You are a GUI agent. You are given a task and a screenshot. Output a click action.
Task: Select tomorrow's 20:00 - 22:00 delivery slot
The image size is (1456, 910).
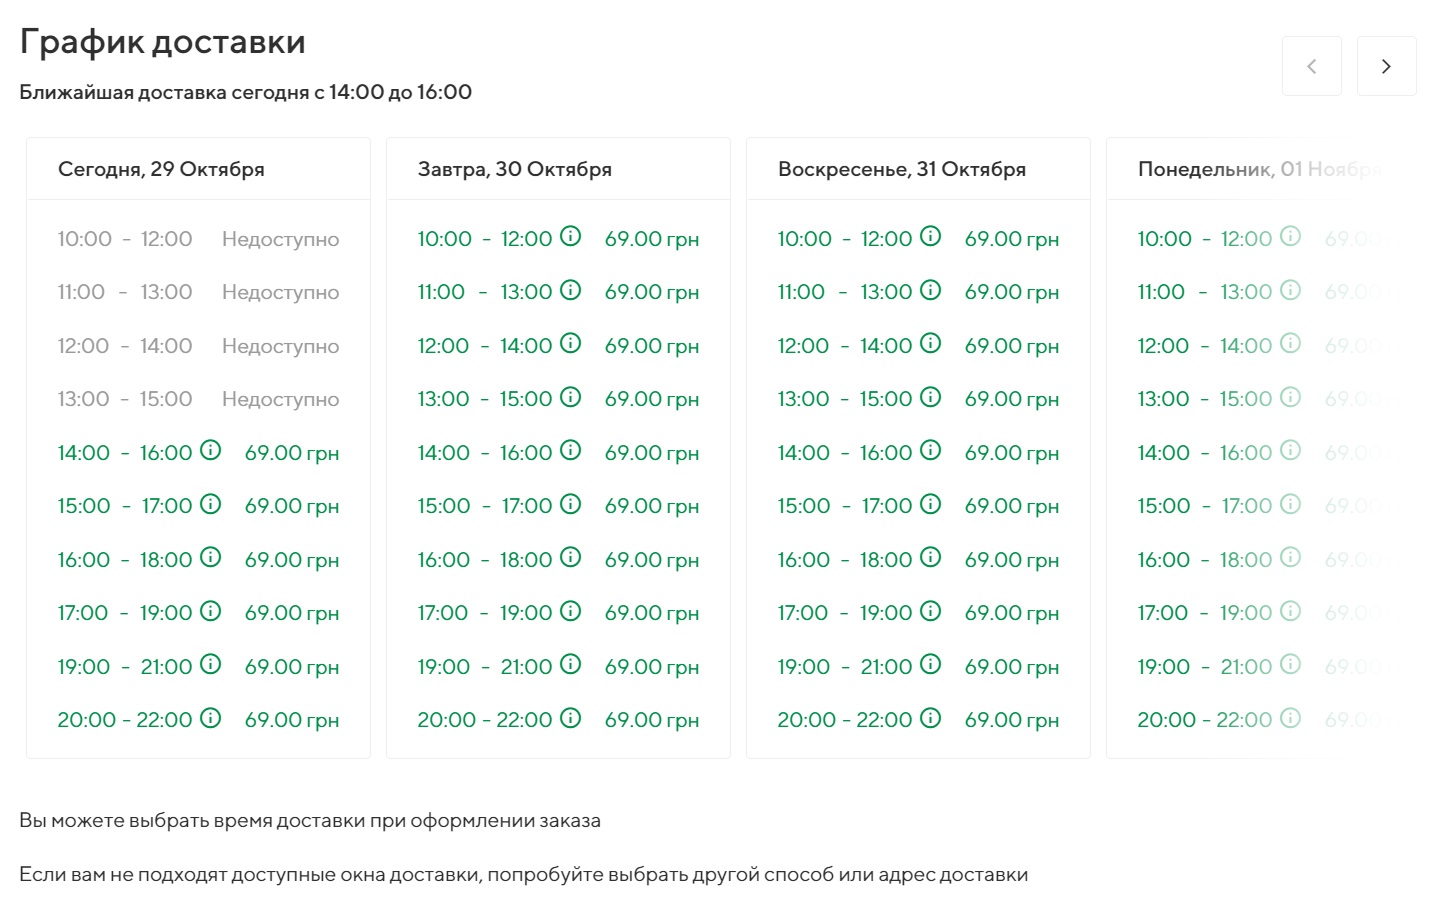click(x=484, y=720)
